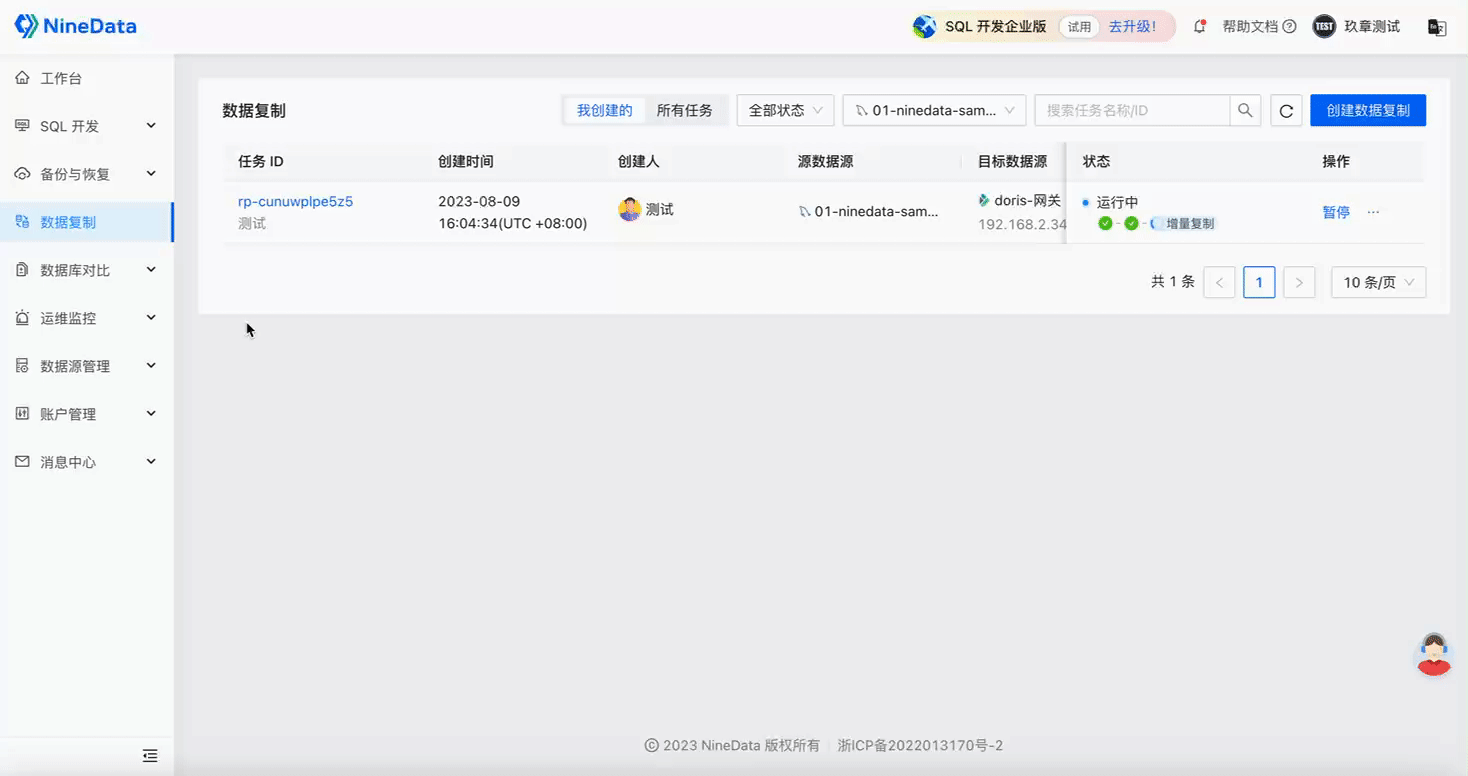
Task: Click the TEST avatar for 玖章测试
Action: click(1323, 27)
